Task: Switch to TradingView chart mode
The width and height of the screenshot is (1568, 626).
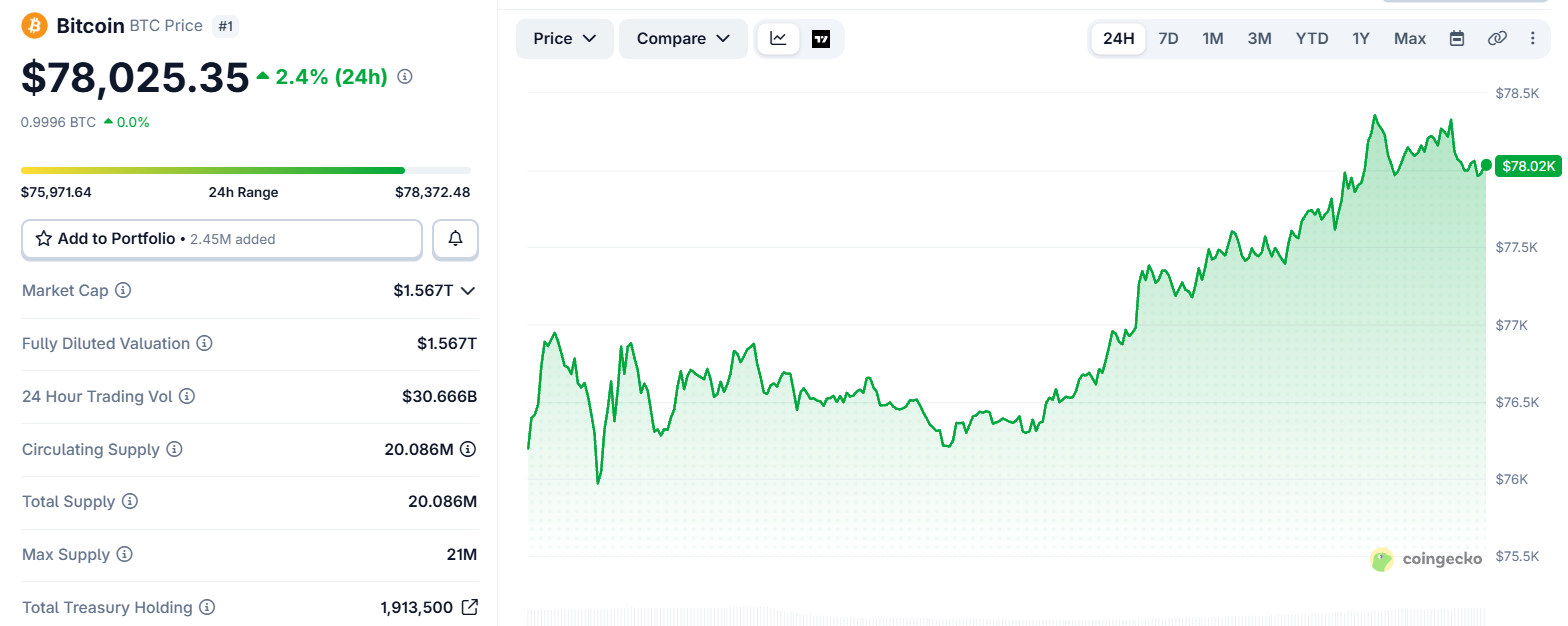Action: click(821, 39)
